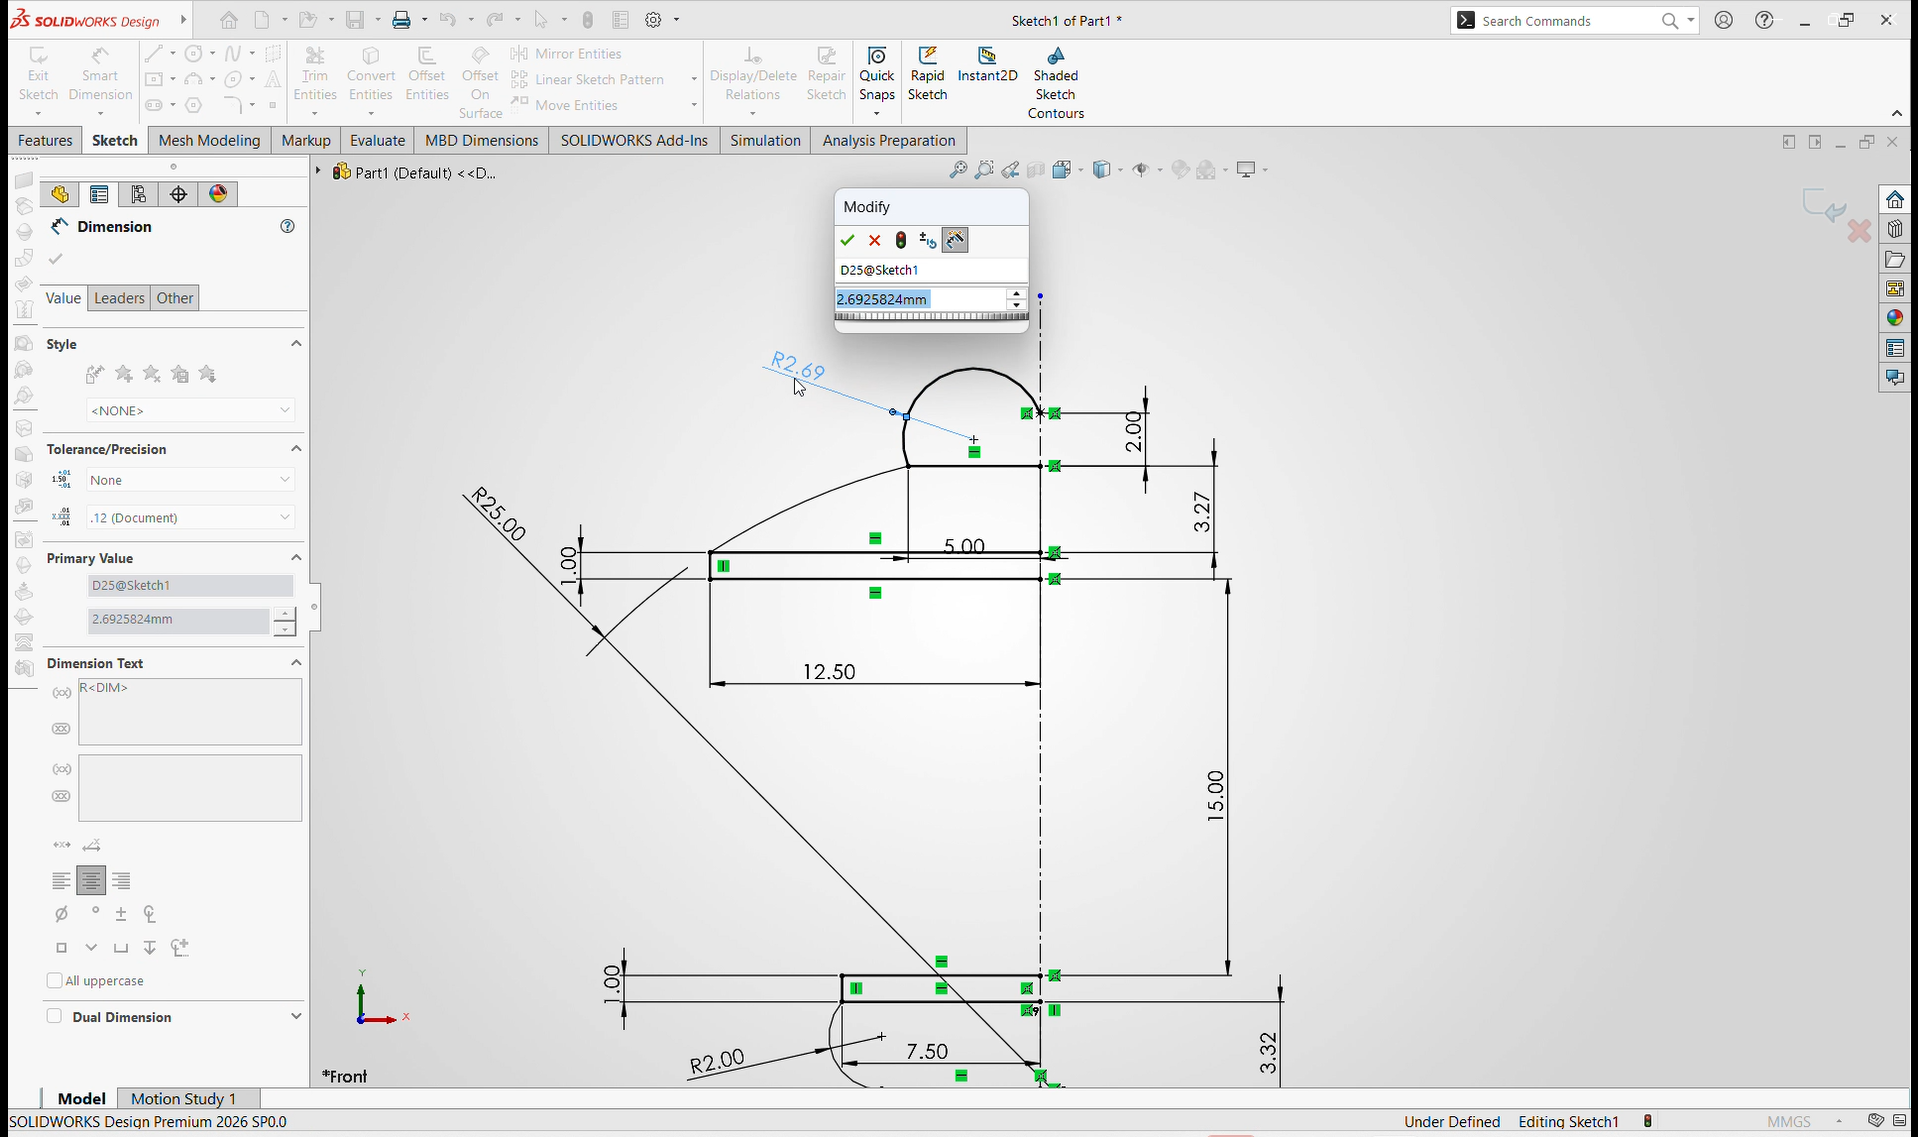Open the .12 (Document) precision dropdown

(x=190, y=517)
